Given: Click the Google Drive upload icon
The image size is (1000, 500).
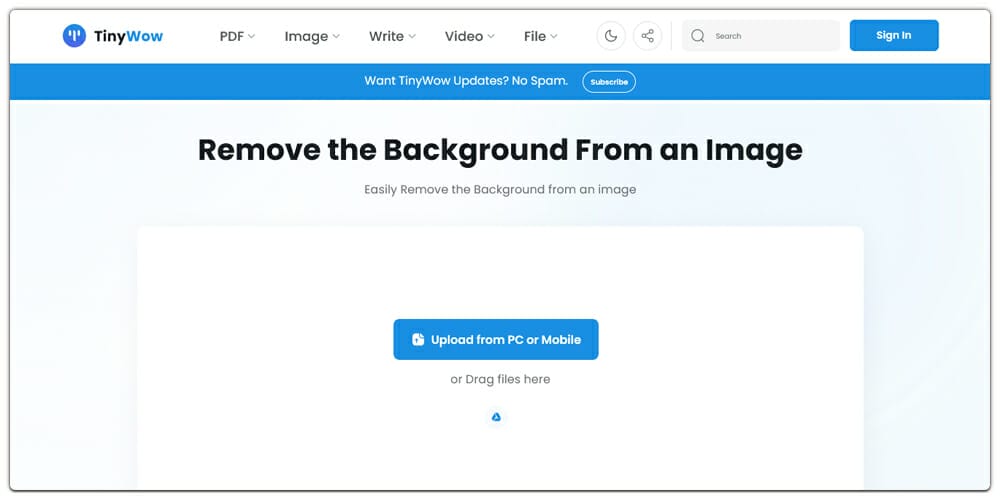Looking at the screenshot, I should click(496, 417).
